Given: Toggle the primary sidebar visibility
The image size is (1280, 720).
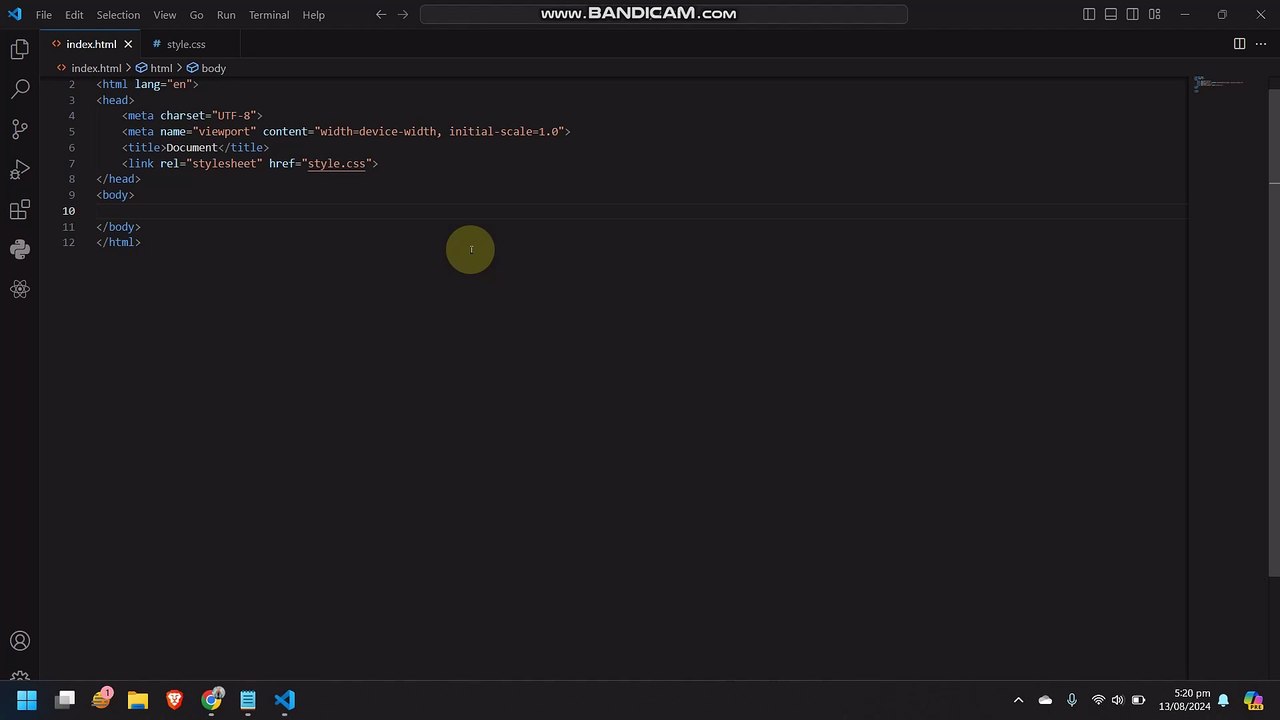Looking at the screenshot, I should point(1089,15).
